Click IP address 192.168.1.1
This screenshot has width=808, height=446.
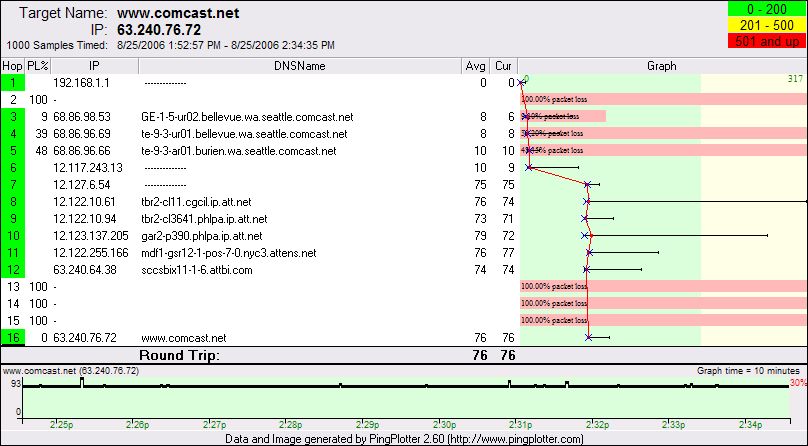coord(81,83)
